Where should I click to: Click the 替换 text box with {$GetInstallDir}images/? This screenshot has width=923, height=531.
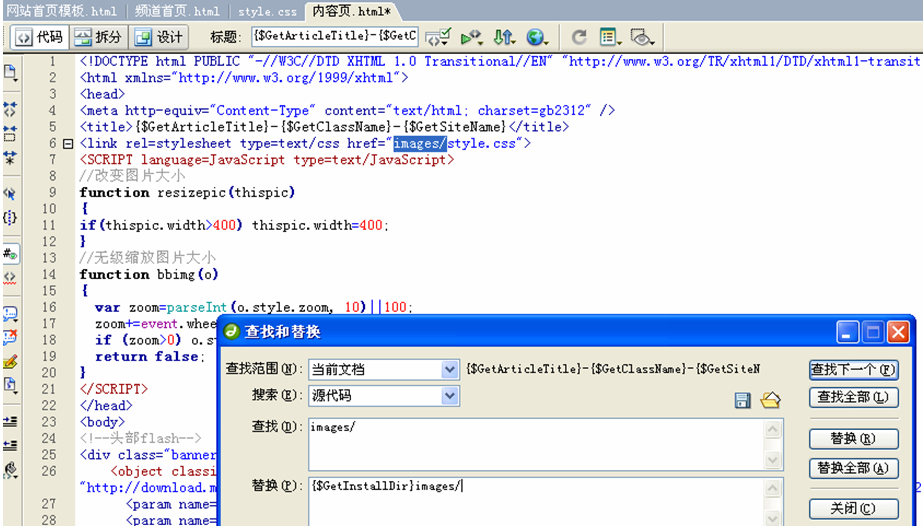(x=536, y=502)
